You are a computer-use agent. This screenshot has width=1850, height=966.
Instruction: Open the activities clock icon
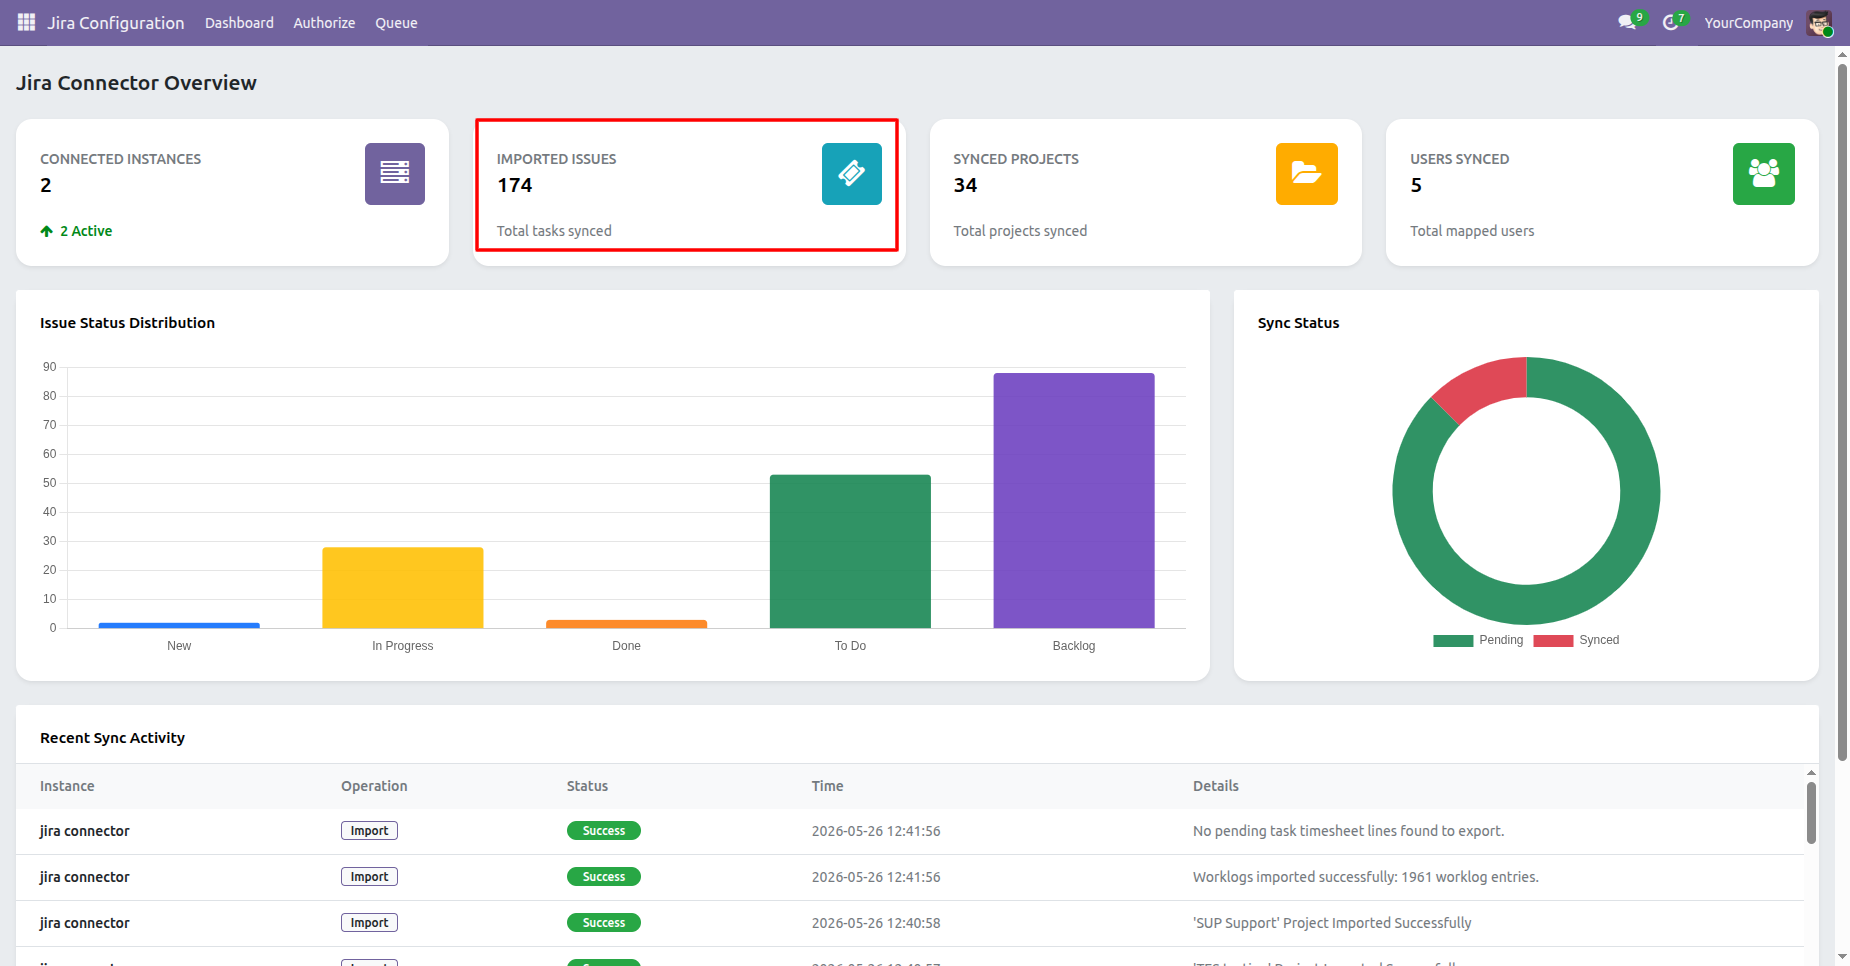pyautogui.click(x=1670, y=22)
